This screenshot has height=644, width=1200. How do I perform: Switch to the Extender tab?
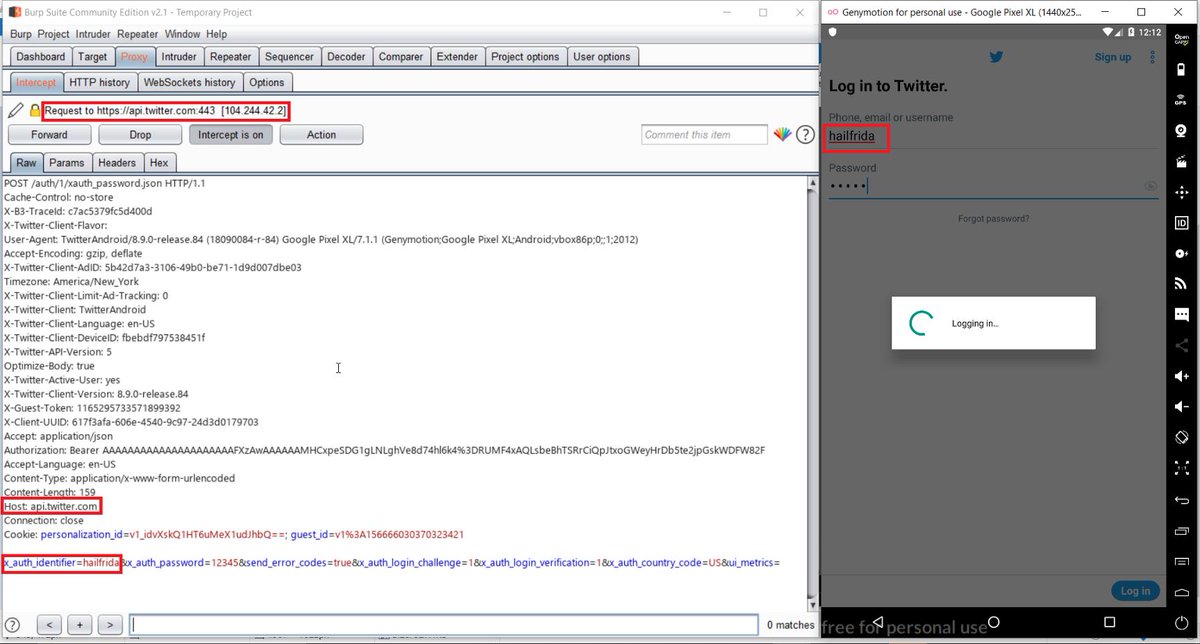[x=458, y=57]
